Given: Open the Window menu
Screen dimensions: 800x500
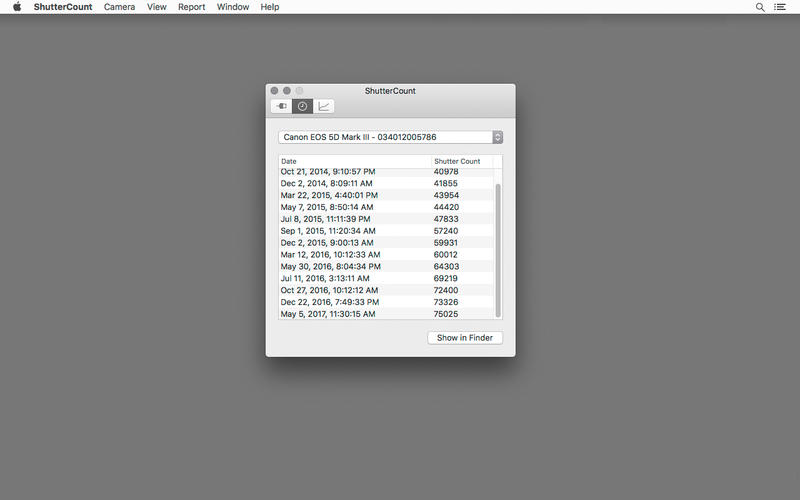Looking at the screenshot, I should [233, 7].
